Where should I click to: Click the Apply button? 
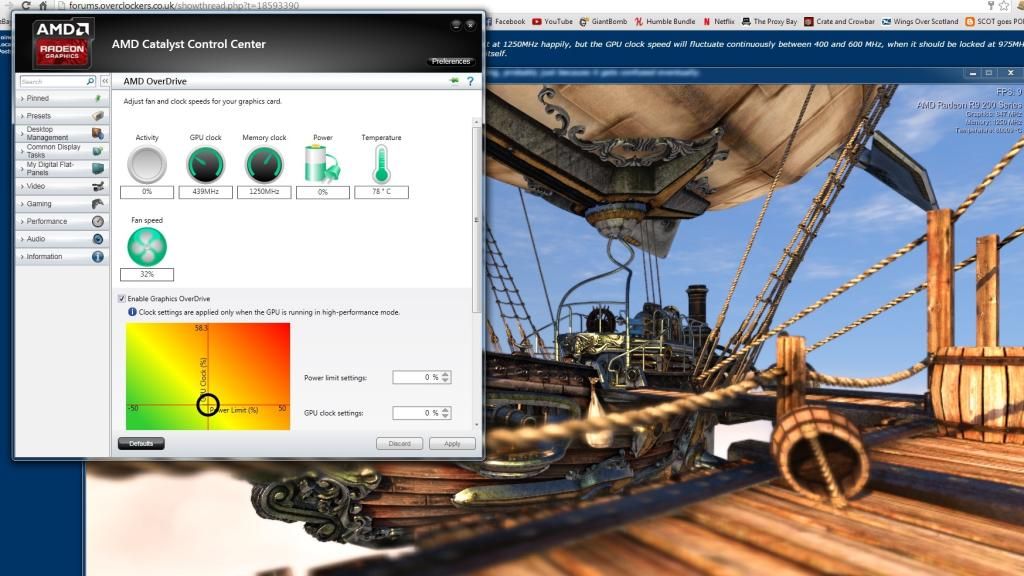pos(452,444)
